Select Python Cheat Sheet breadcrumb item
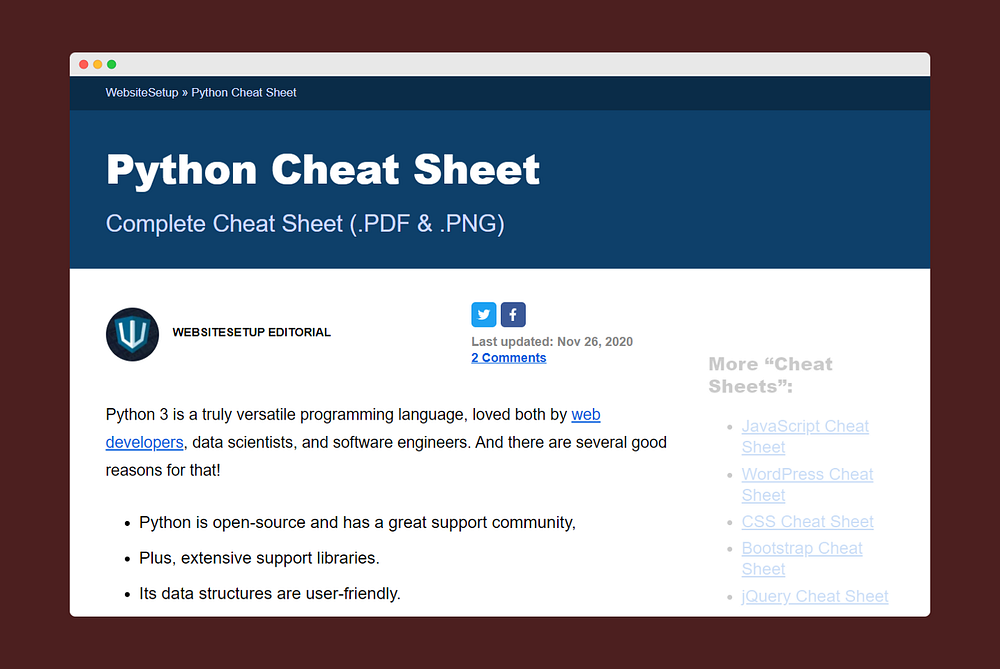The image size is (1000, 669). coord(244,92)
